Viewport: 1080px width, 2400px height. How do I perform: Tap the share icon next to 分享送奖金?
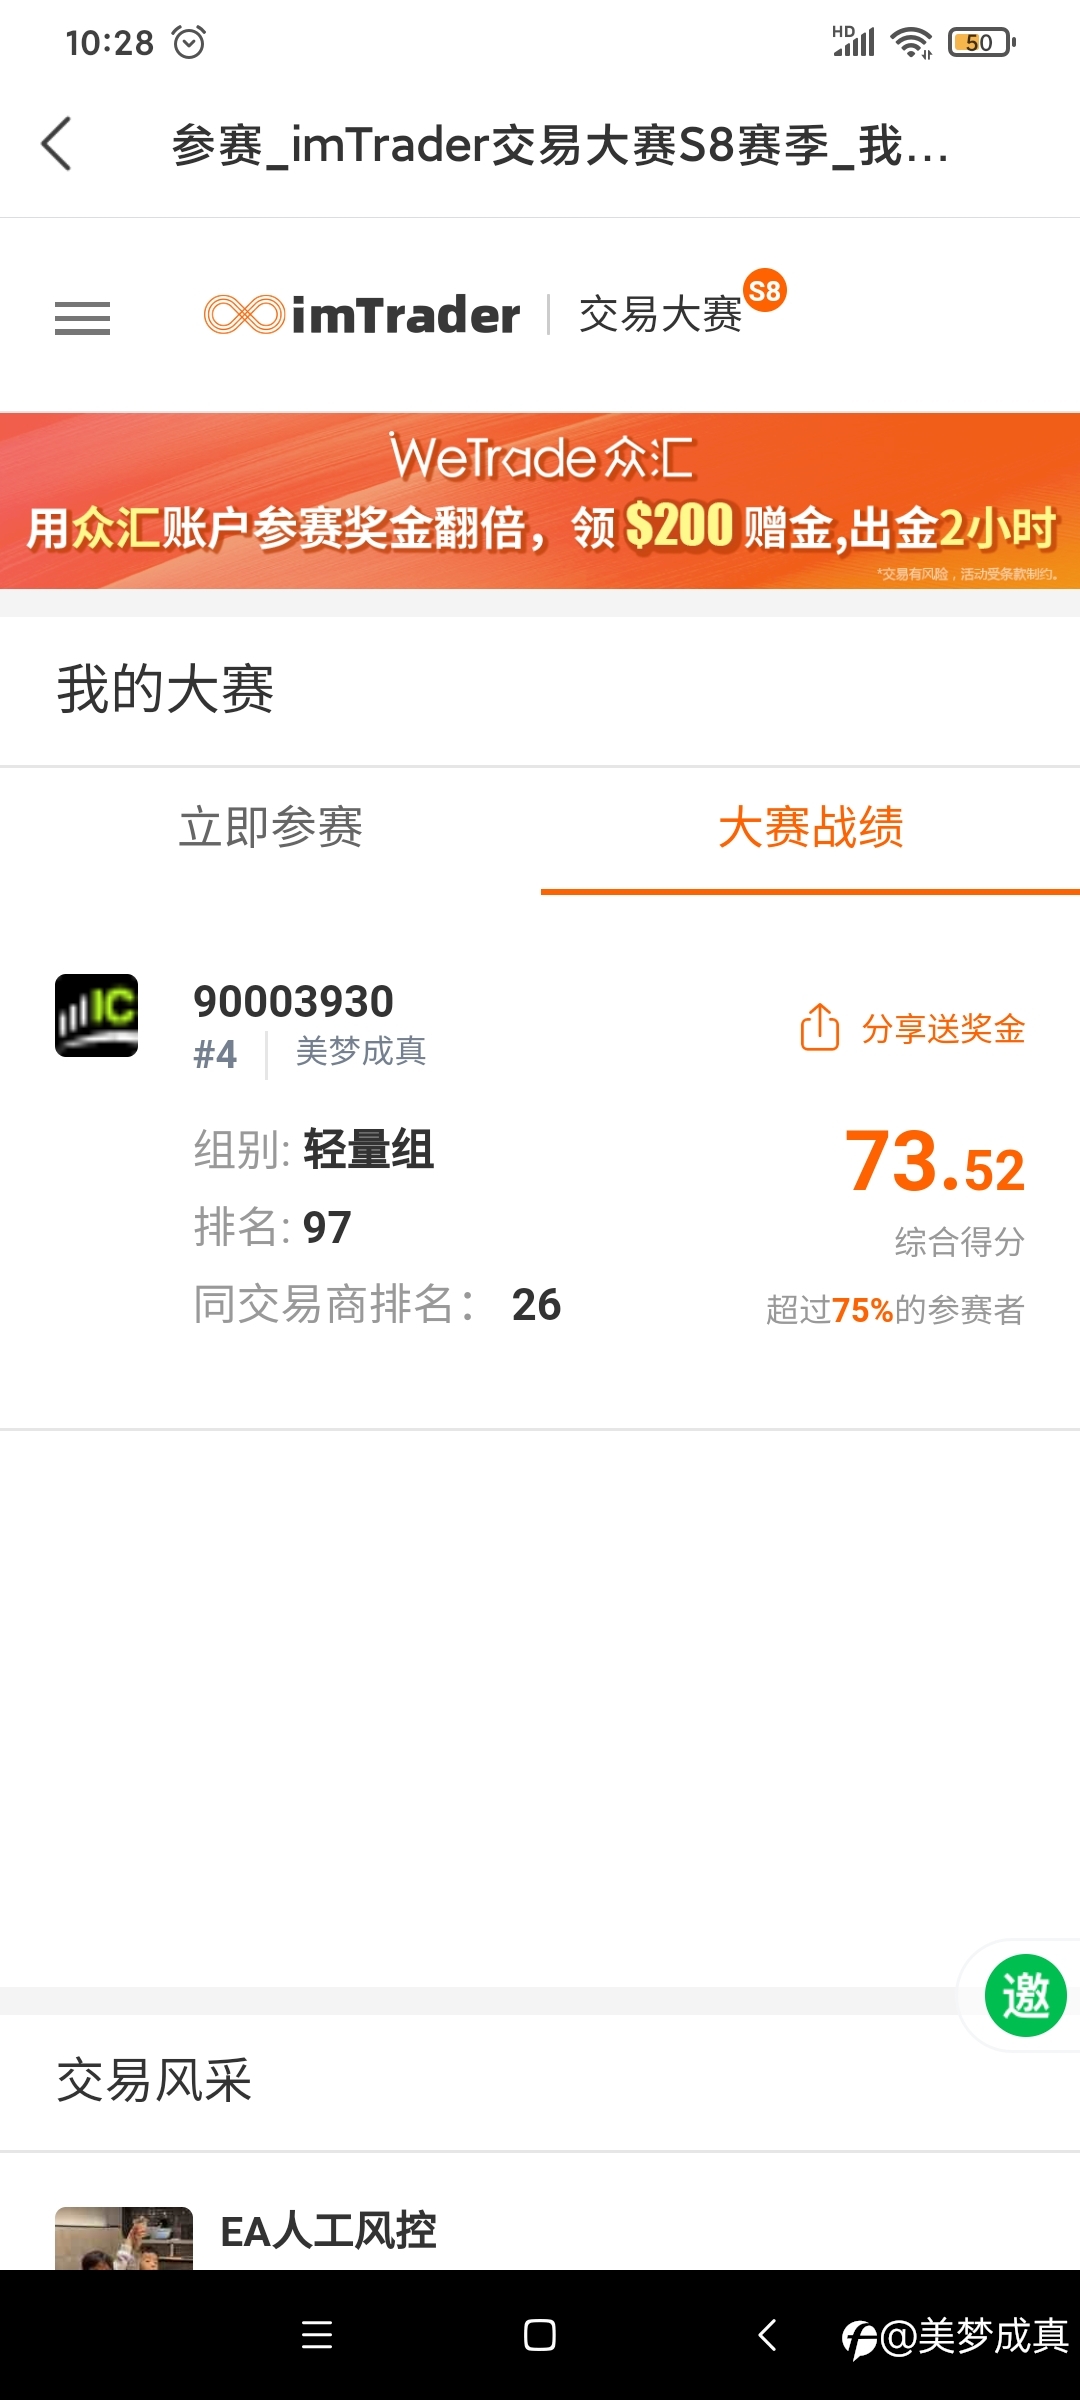[x=820, y=1027]
